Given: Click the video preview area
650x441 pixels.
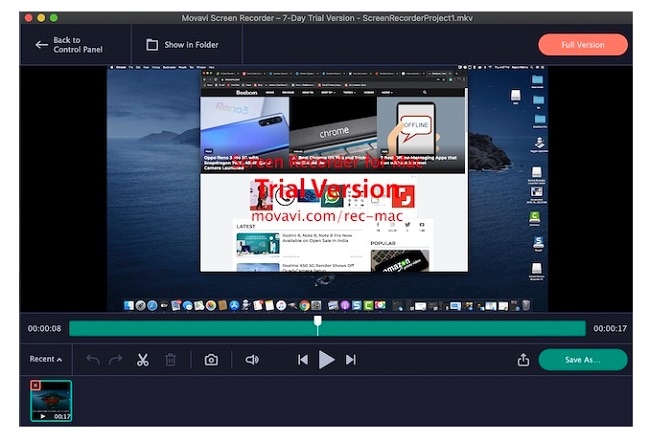Looking at the screenshot, I should click(327, 189).
